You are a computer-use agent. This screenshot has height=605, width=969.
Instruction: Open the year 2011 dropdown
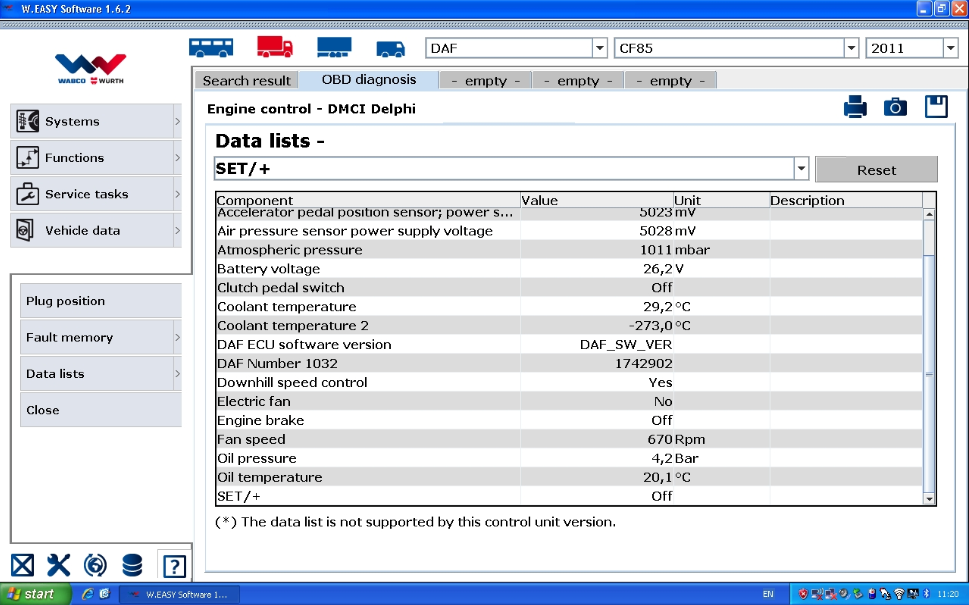[950, 48]
